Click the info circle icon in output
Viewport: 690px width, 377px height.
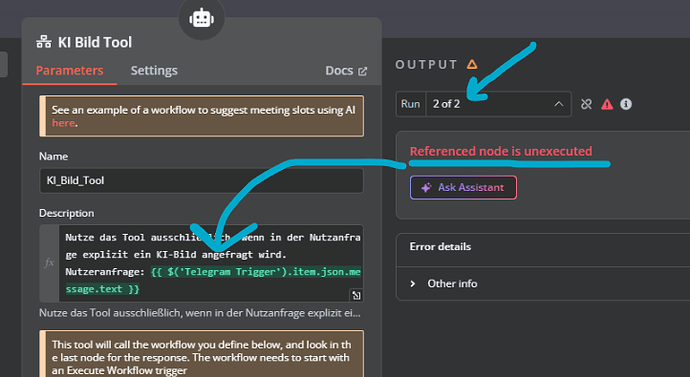point(626,104)
